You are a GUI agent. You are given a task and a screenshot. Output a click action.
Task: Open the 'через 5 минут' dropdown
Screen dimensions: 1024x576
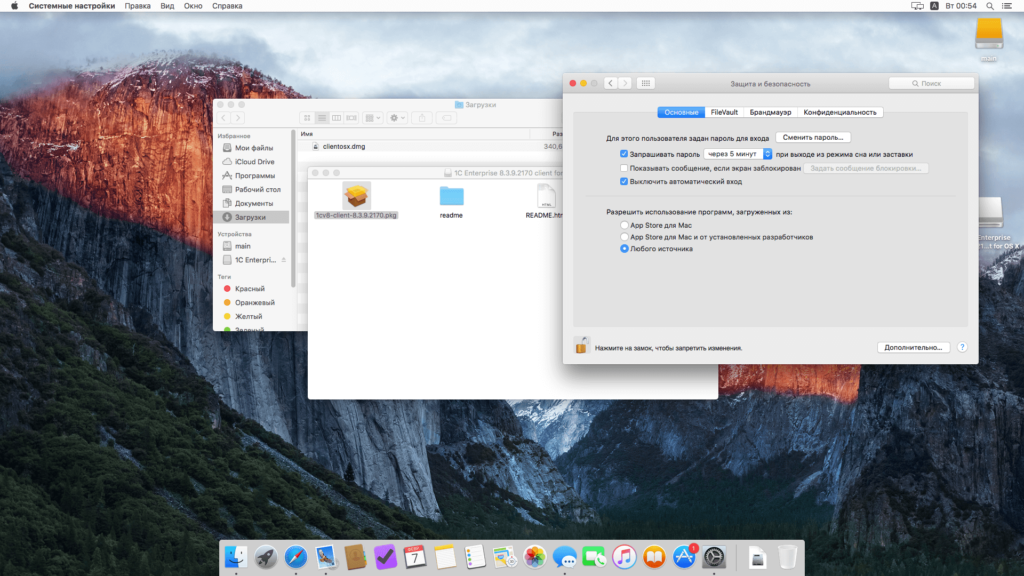tap(738, 154)
